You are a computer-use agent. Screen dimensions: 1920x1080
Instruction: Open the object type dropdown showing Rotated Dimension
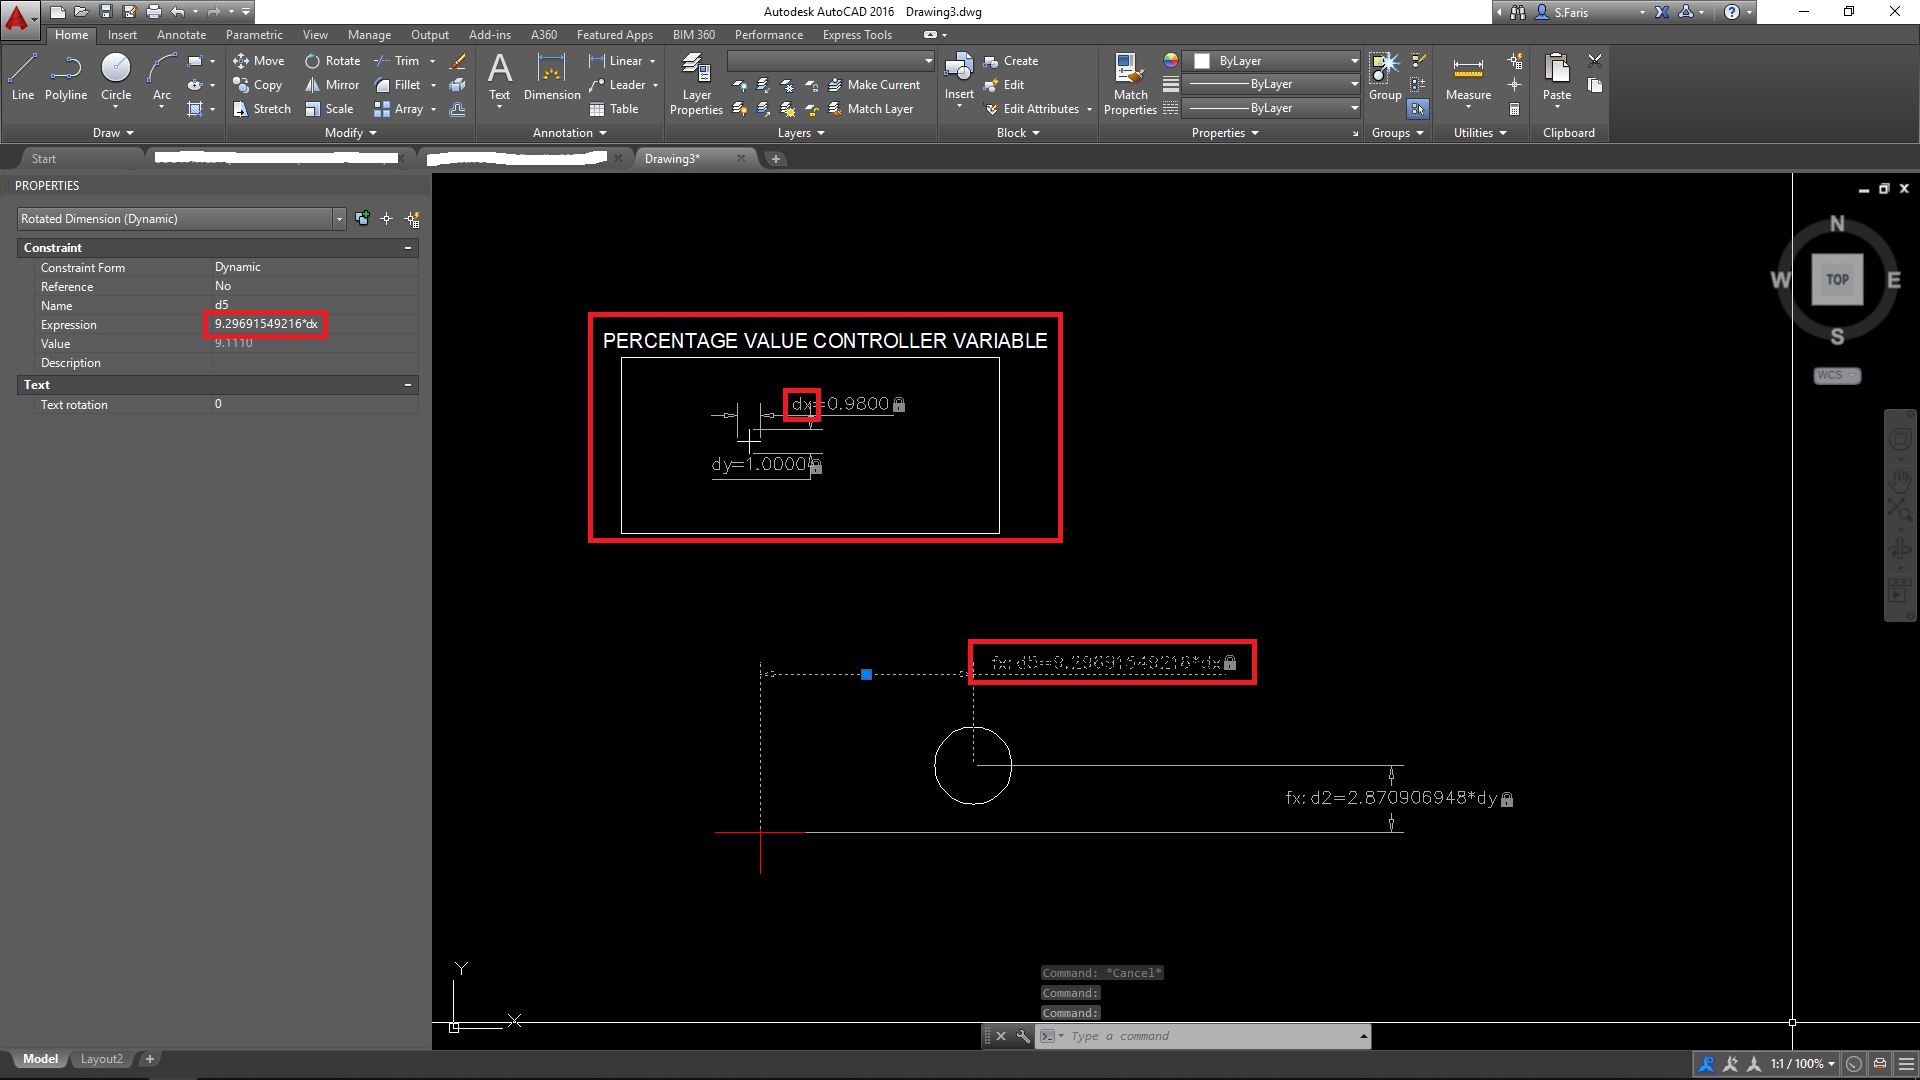[x=338, y=218]
